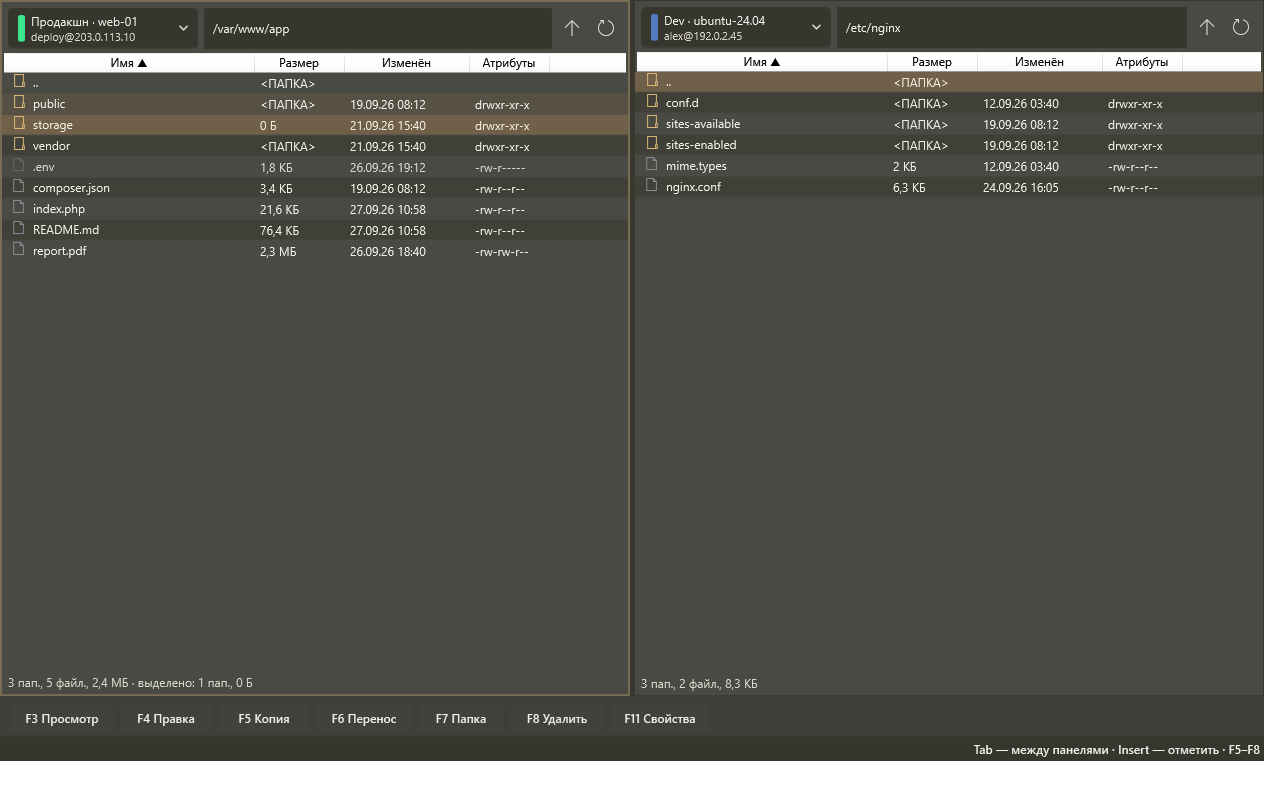The image size is (1280, 800).
Task: Click the parent folder icon in right panel
Action: (x=652, y=81)
